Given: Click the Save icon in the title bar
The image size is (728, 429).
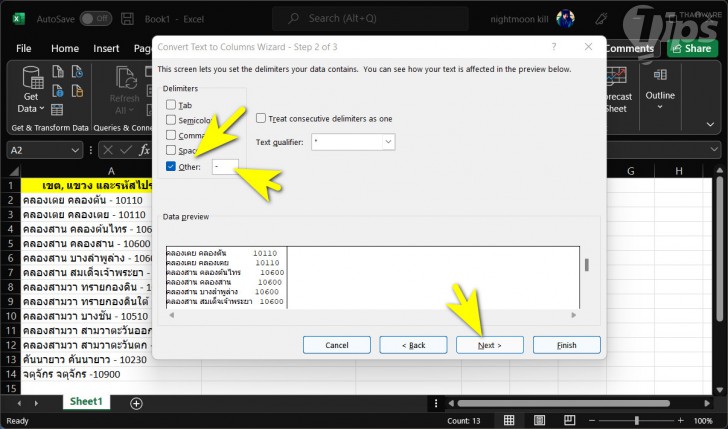Looking at the screenshot, I should click(127, 19).
